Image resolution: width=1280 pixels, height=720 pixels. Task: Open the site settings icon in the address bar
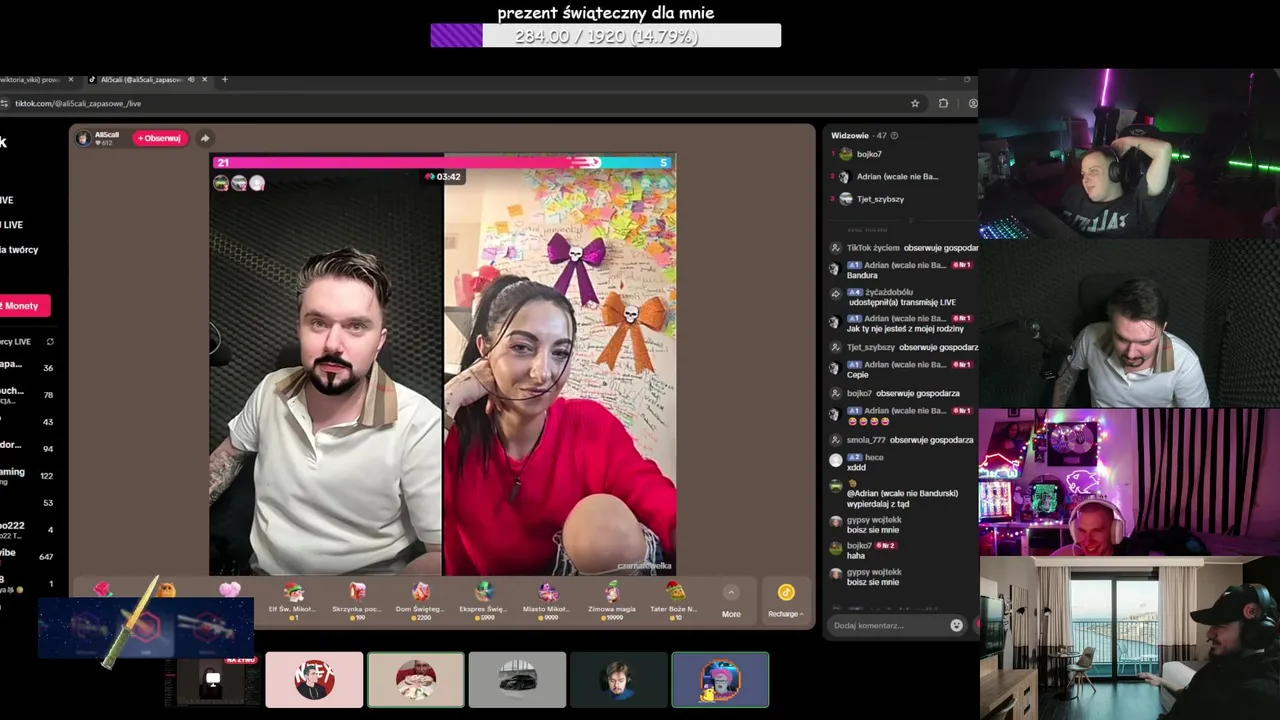(5, 103)
